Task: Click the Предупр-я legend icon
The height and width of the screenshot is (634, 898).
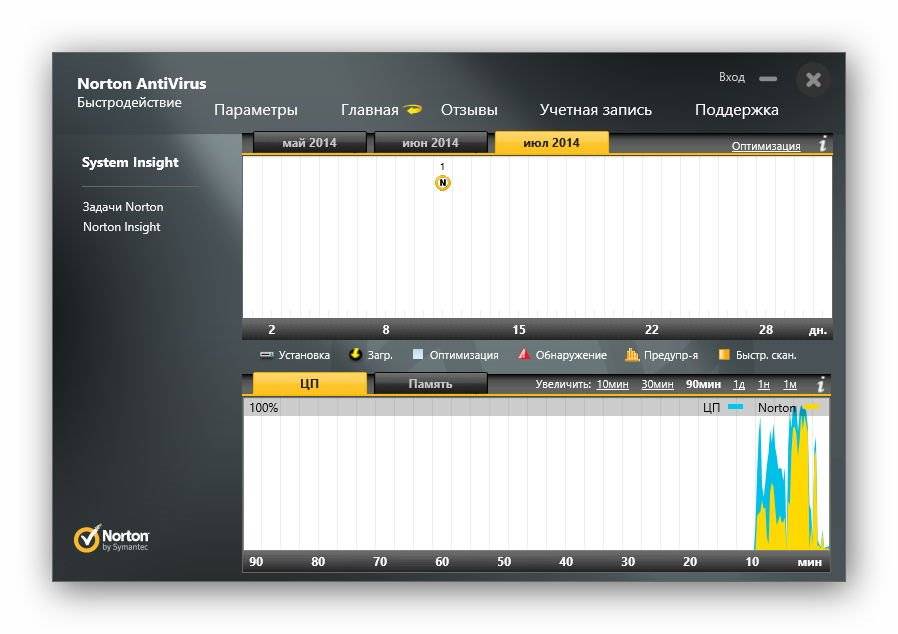Action: tap(632, 355)
